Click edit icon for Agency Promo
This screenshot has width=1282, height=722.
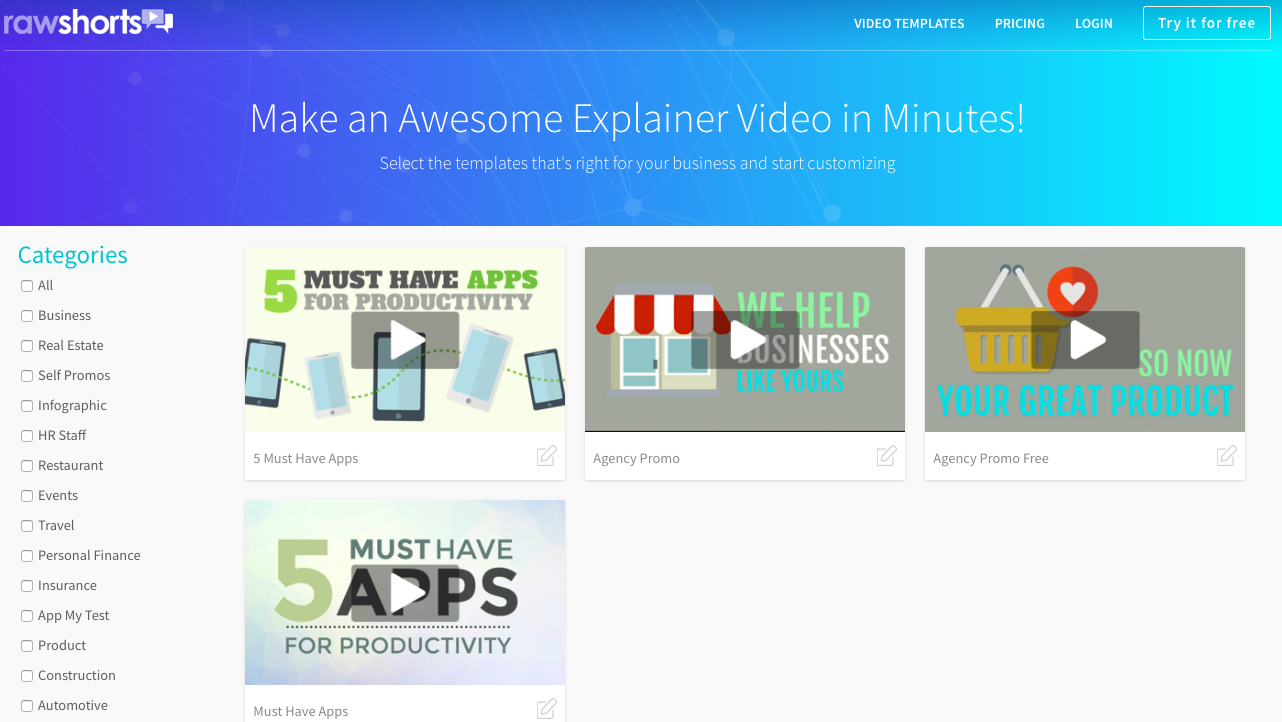point(886,457)
